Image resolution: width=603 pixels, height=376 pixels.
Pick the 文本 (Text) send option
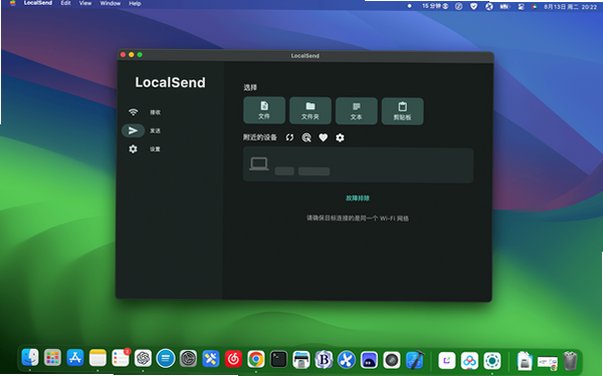point(356,111)
